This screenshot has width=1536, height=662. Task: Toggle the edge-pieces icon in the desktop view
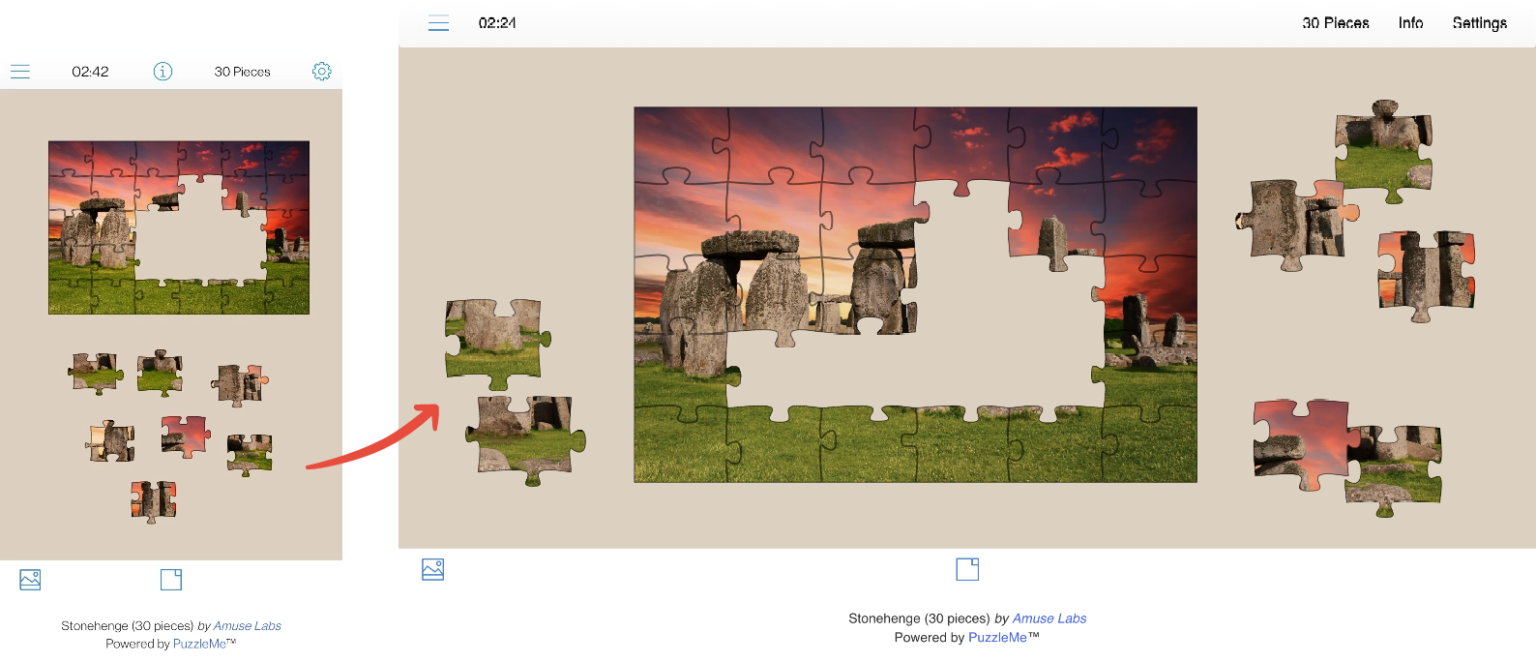tap(967, 569)
